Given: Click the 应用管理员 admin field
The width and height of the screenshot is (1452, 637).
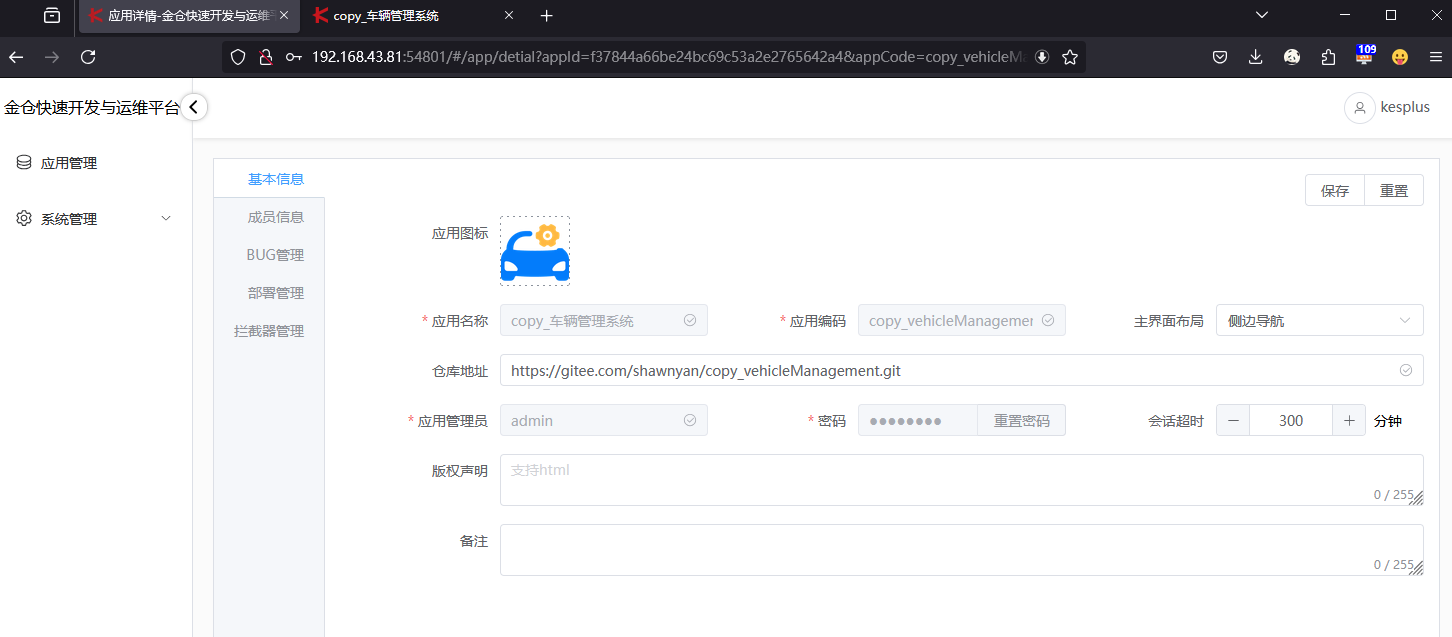Looking at the screenshot, I should point(604,421).
